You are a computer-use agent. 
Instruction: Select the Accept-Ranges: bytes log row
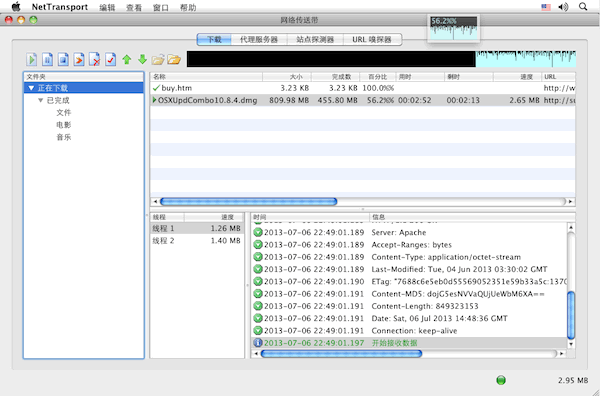click(409, 245)
